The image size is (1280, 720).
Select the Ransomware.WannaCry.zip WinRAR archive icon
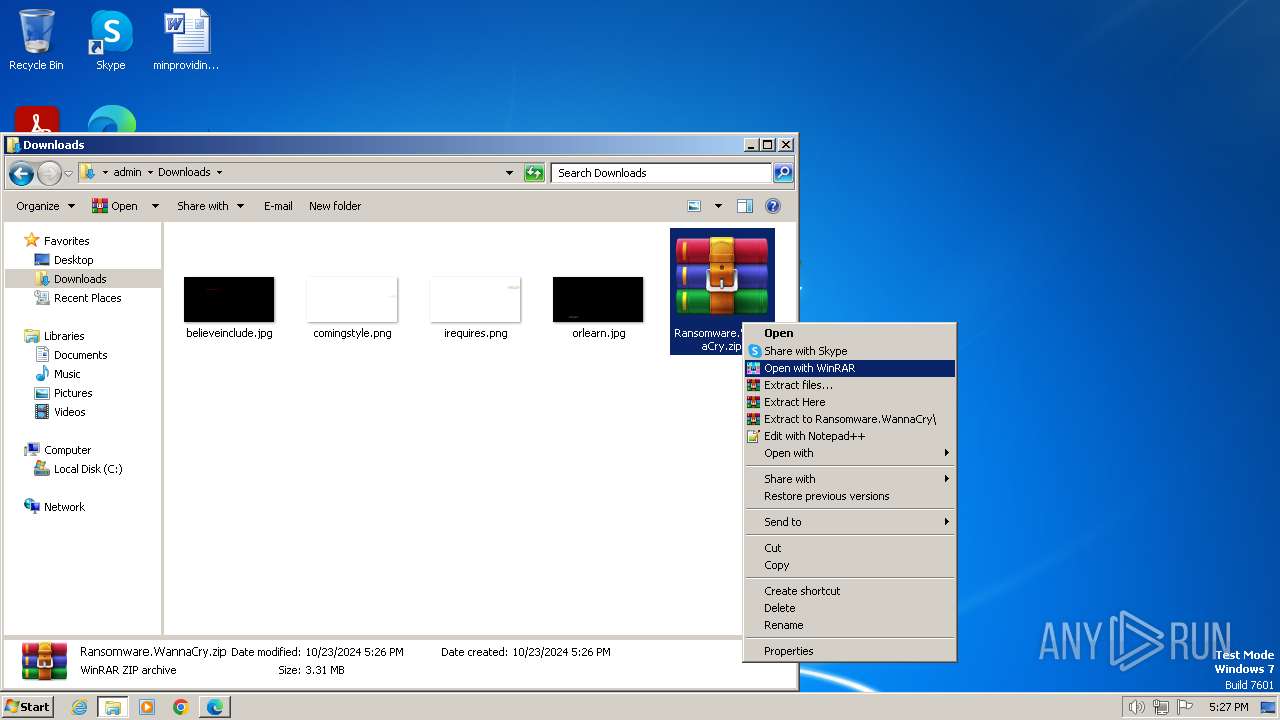pos(722,291)
